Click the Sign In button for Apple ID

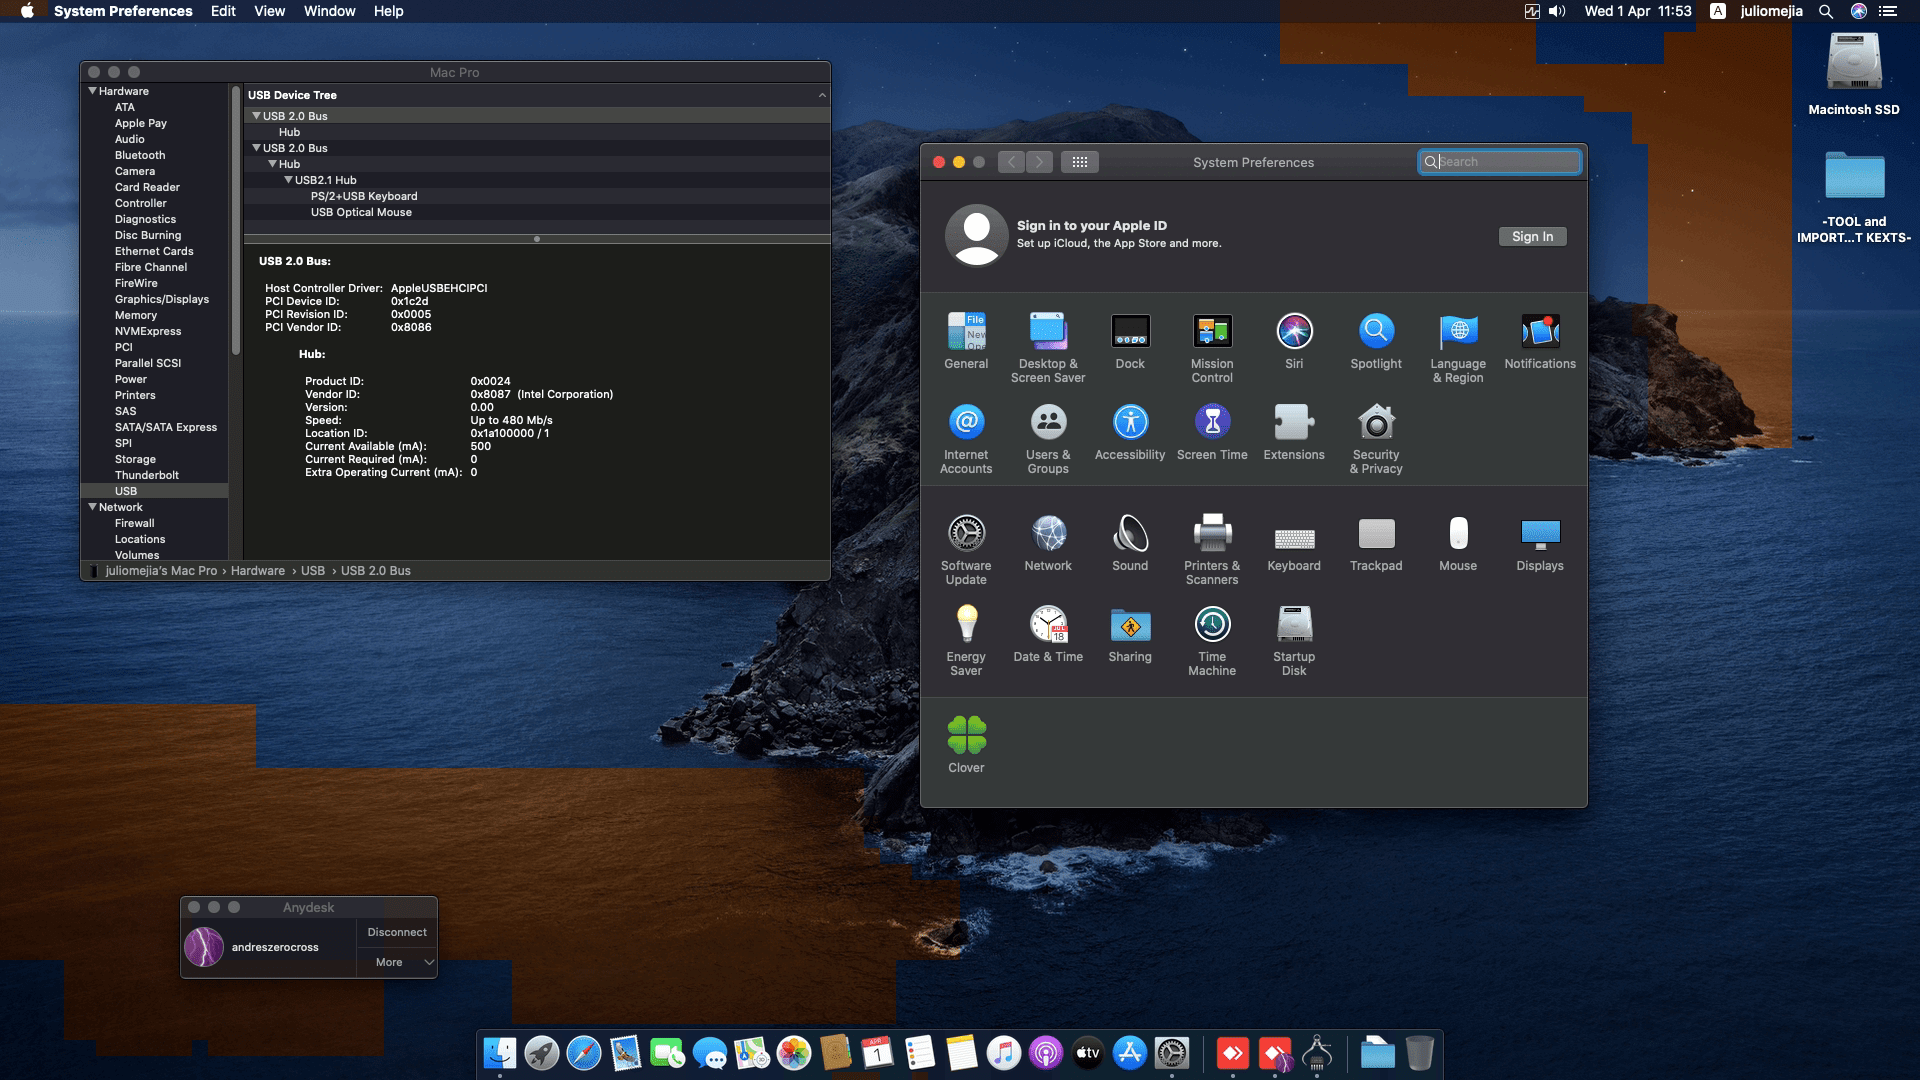pyautogui.click(x=1532, y=236)
